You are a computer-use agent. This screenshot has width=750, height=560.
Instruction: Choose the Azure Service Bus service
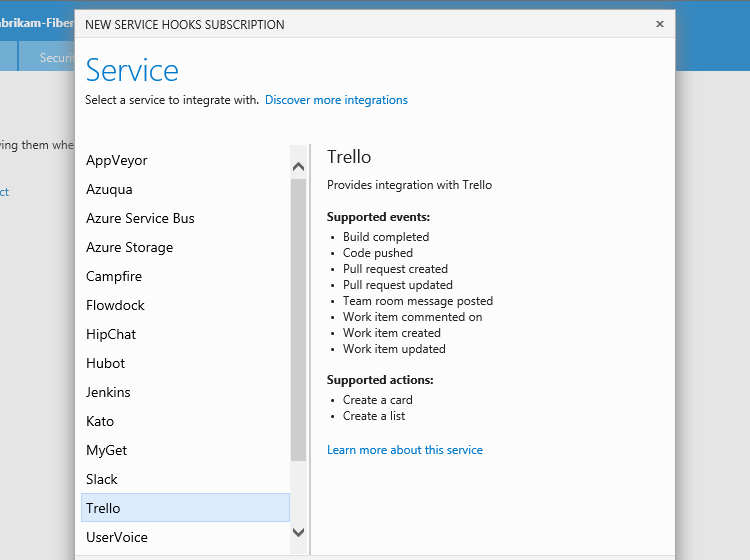[x=185, y=218]
